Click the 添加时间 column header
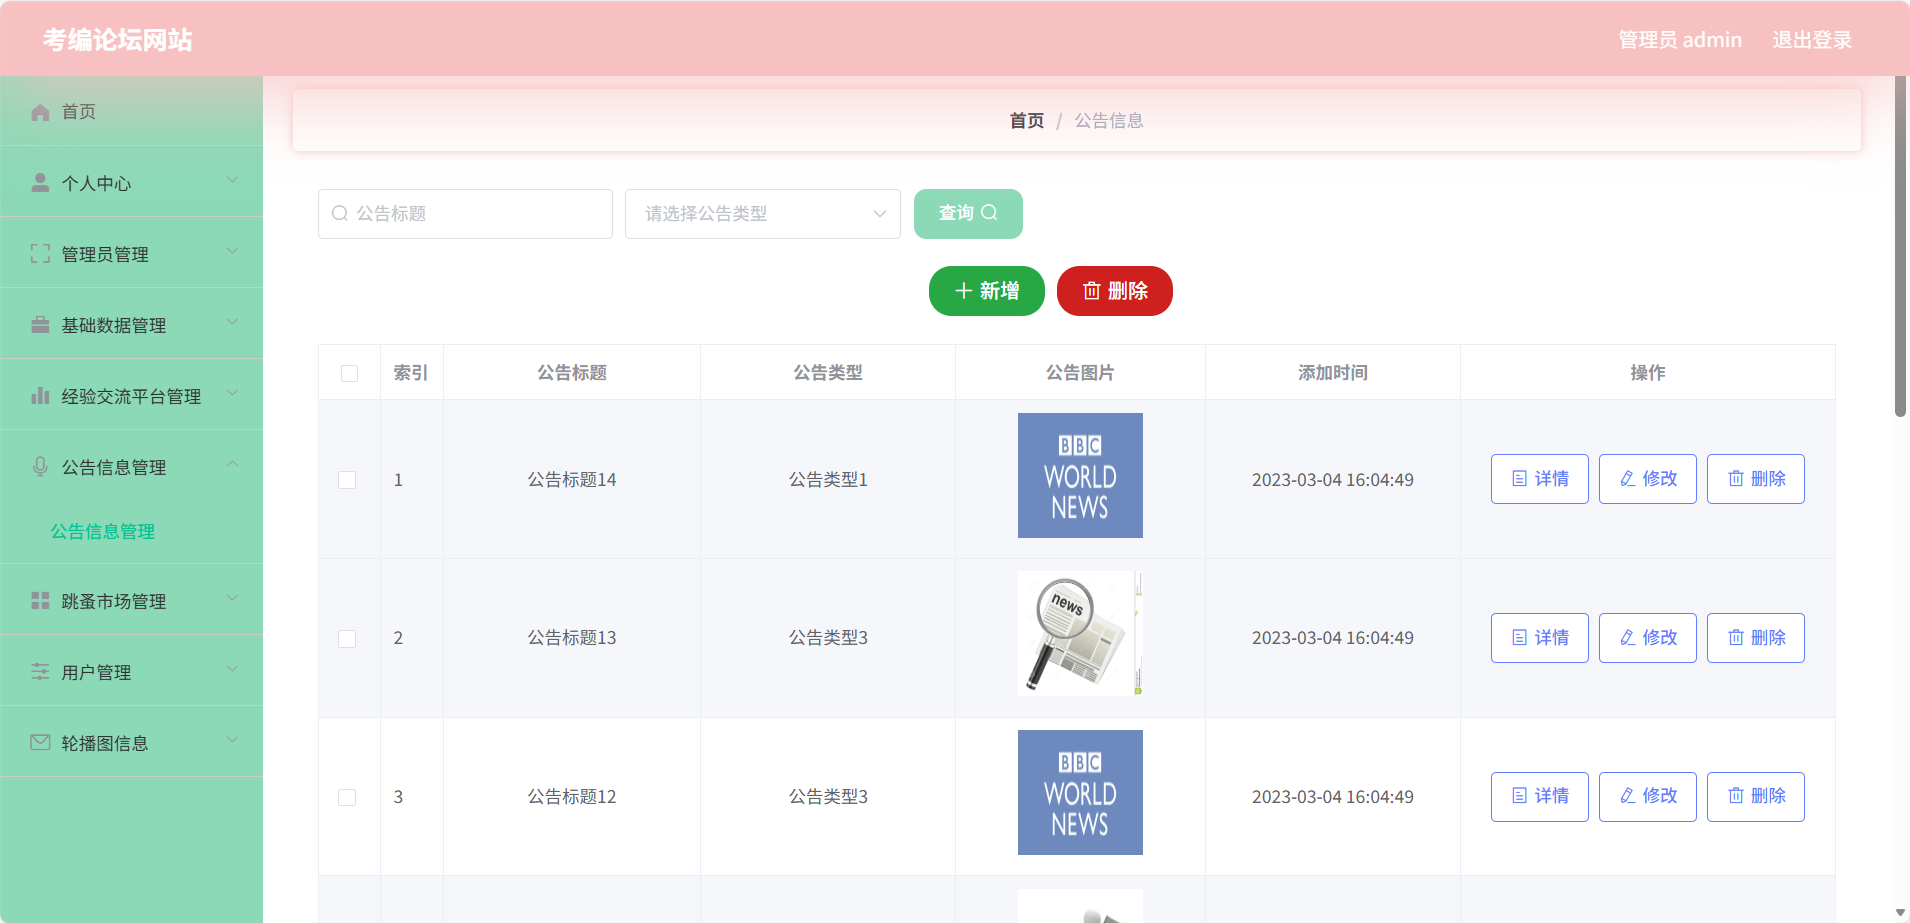The height and width of the screenshot is (923, 1910). 1333,373
